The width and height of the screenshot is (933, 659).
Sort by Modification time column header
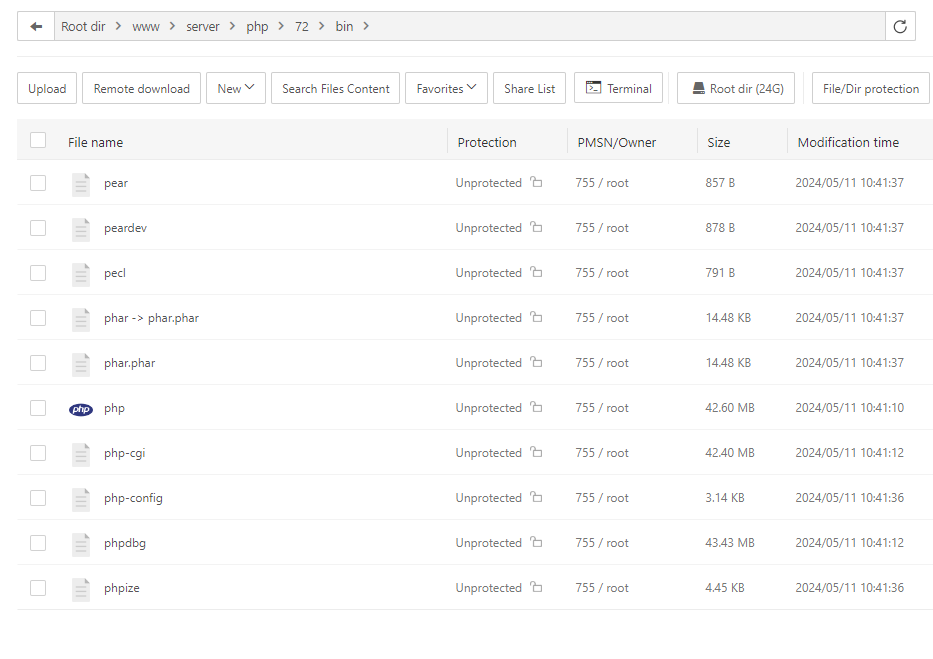click(848, 143)
